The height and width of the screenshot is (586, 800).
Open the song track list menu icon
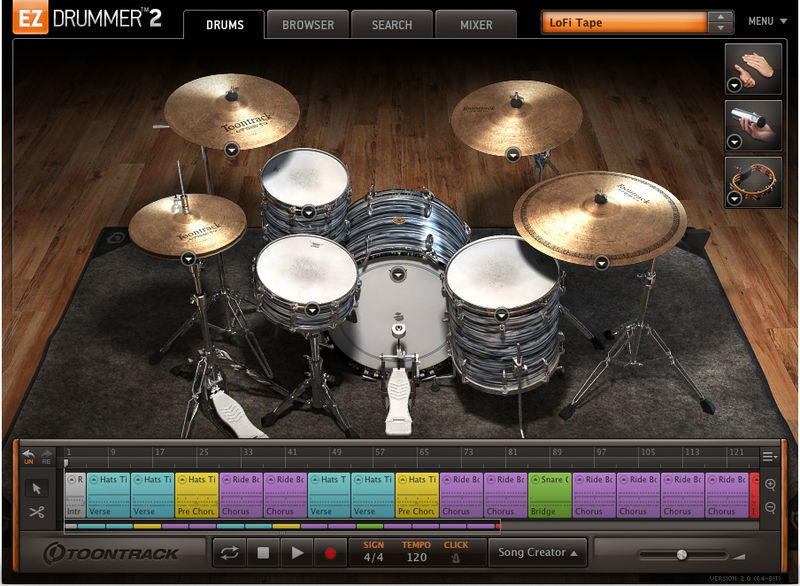pos(769,456)
